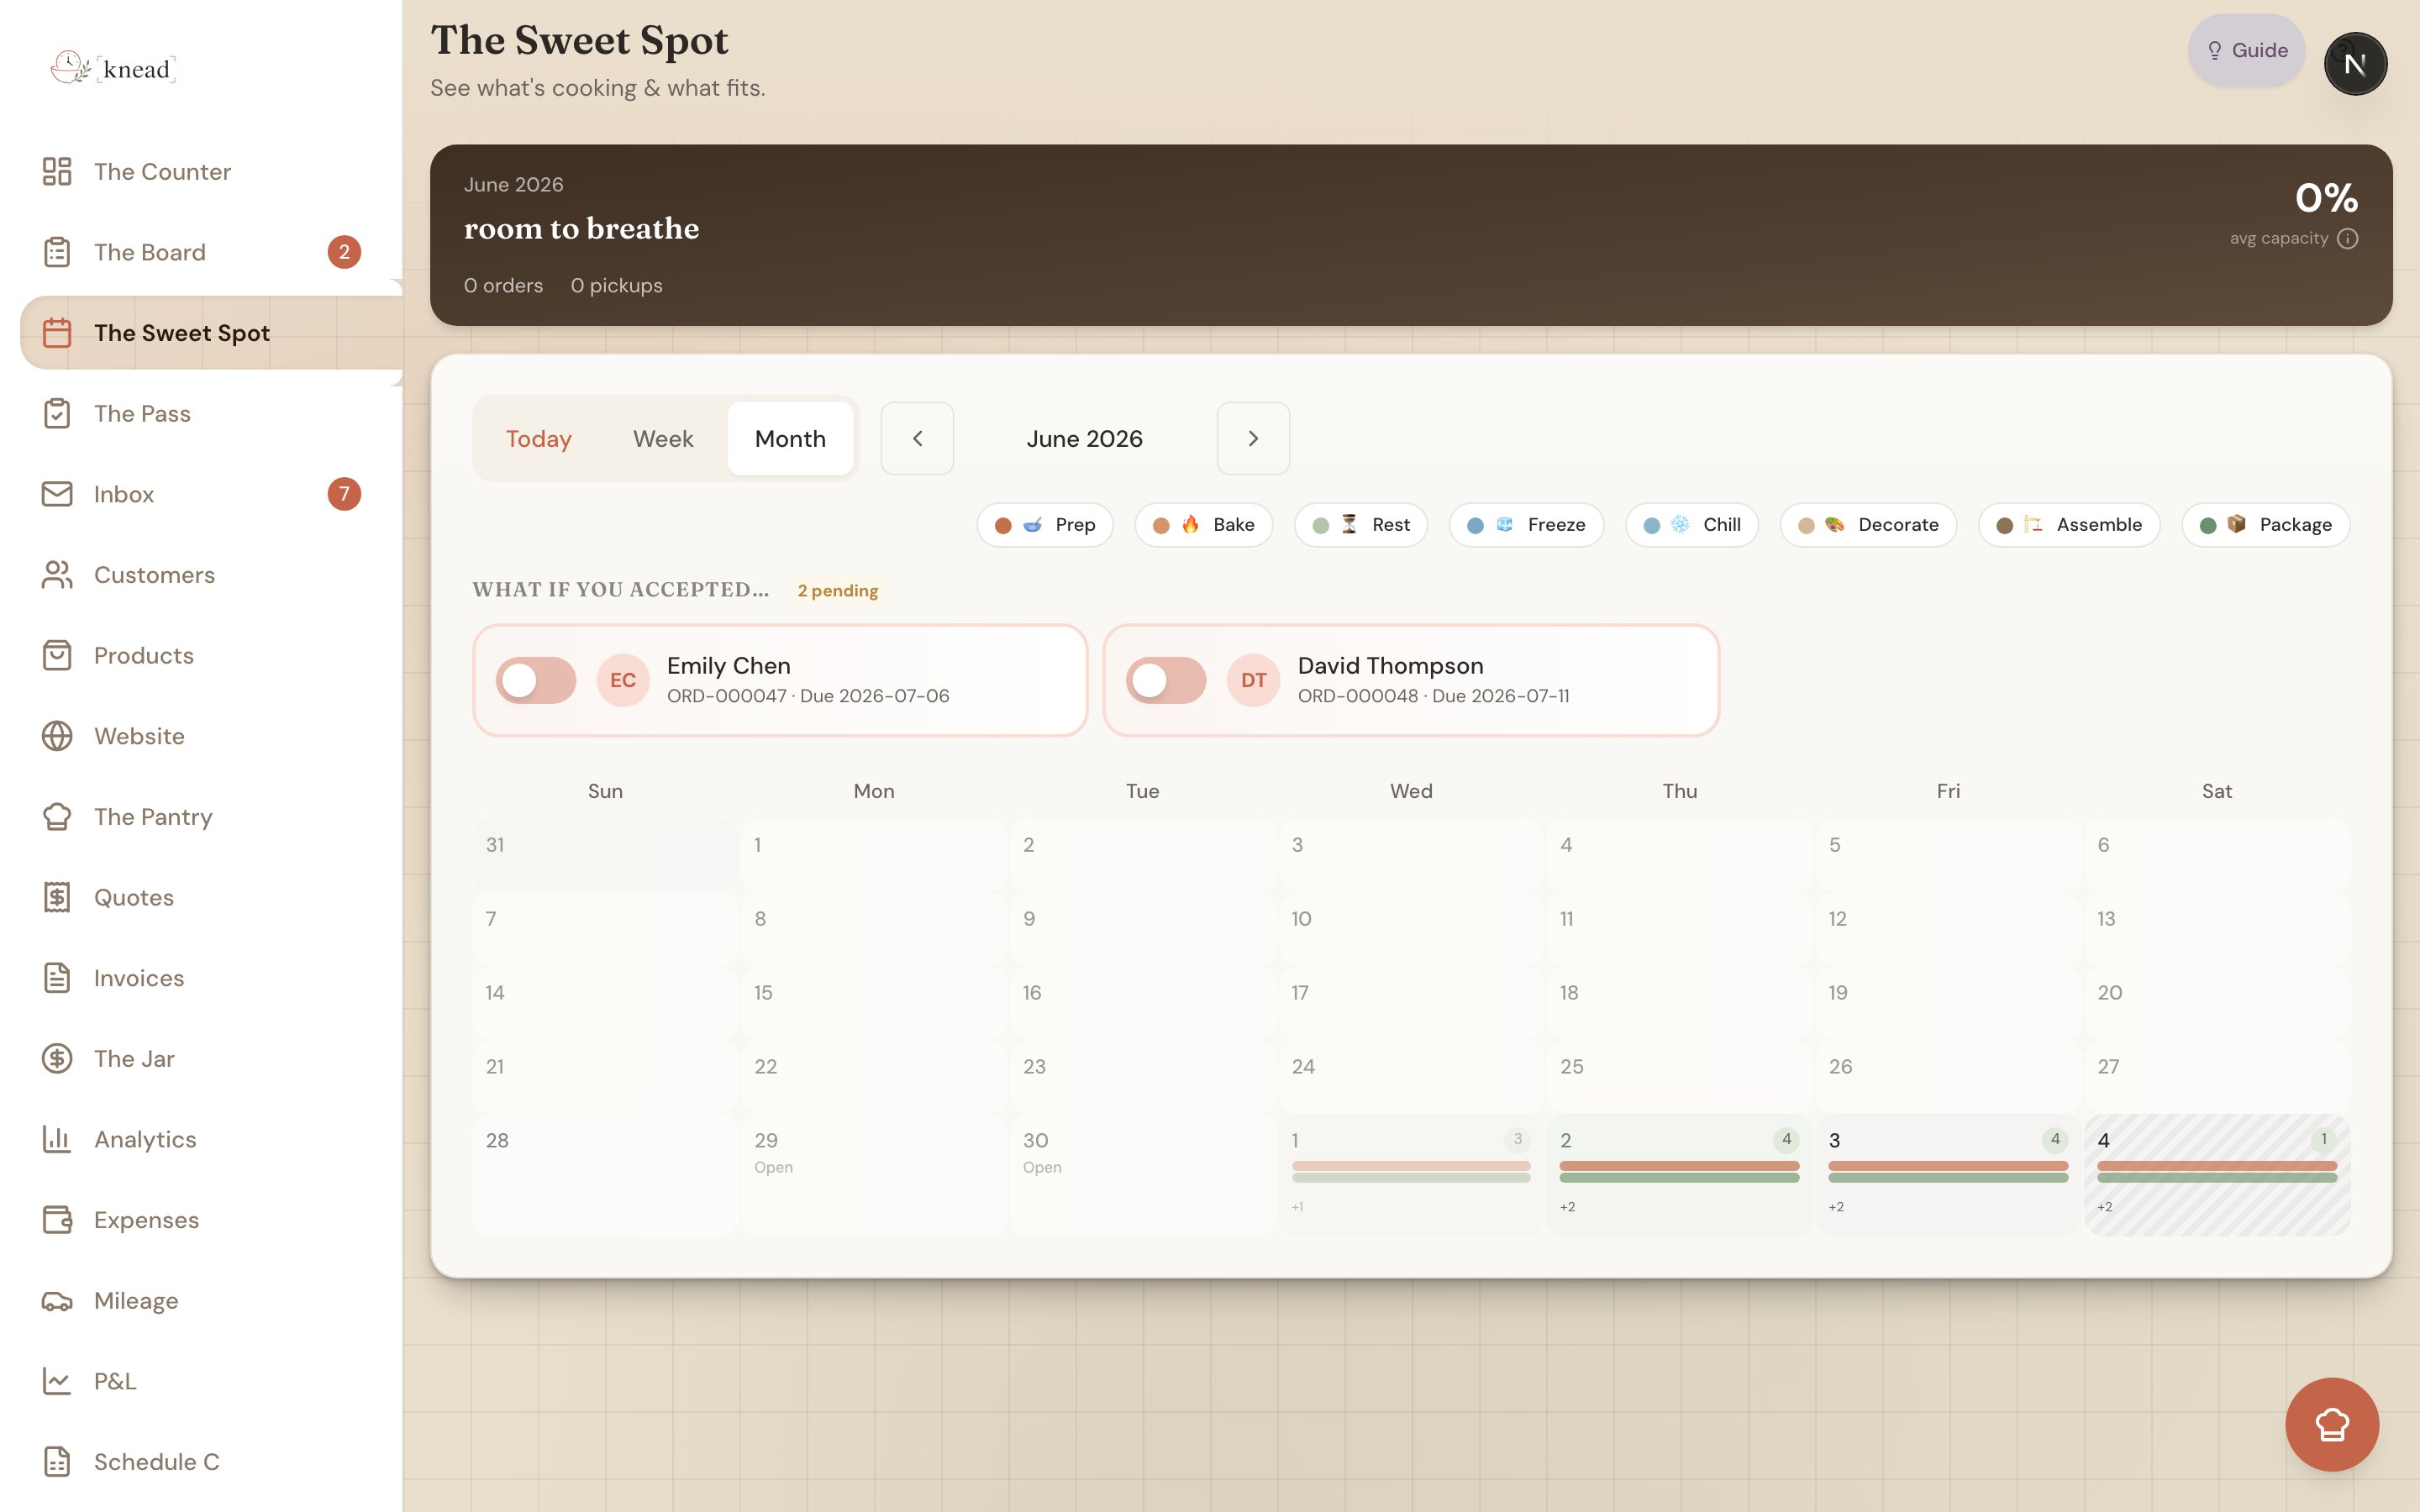
Task: Go to next month with right chevron
Action: (1253, 438)
